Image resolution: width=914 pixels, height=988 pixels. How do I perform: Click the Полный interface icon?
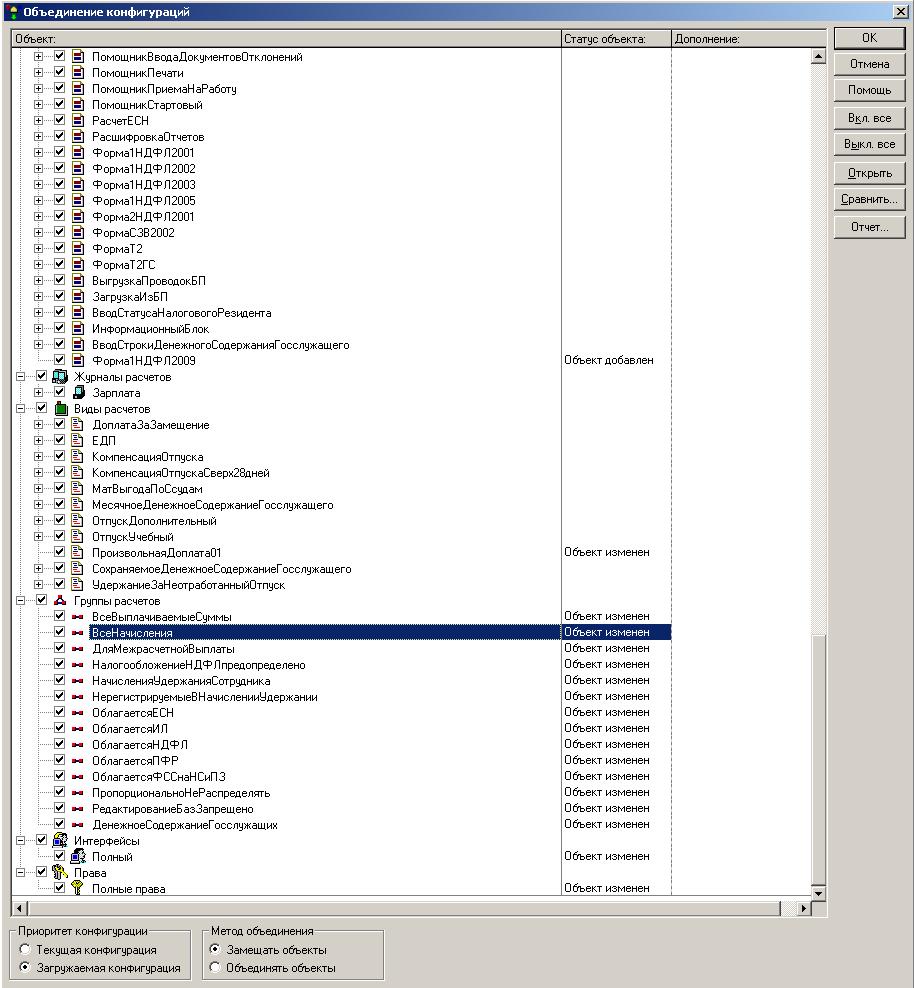point(78,856)
